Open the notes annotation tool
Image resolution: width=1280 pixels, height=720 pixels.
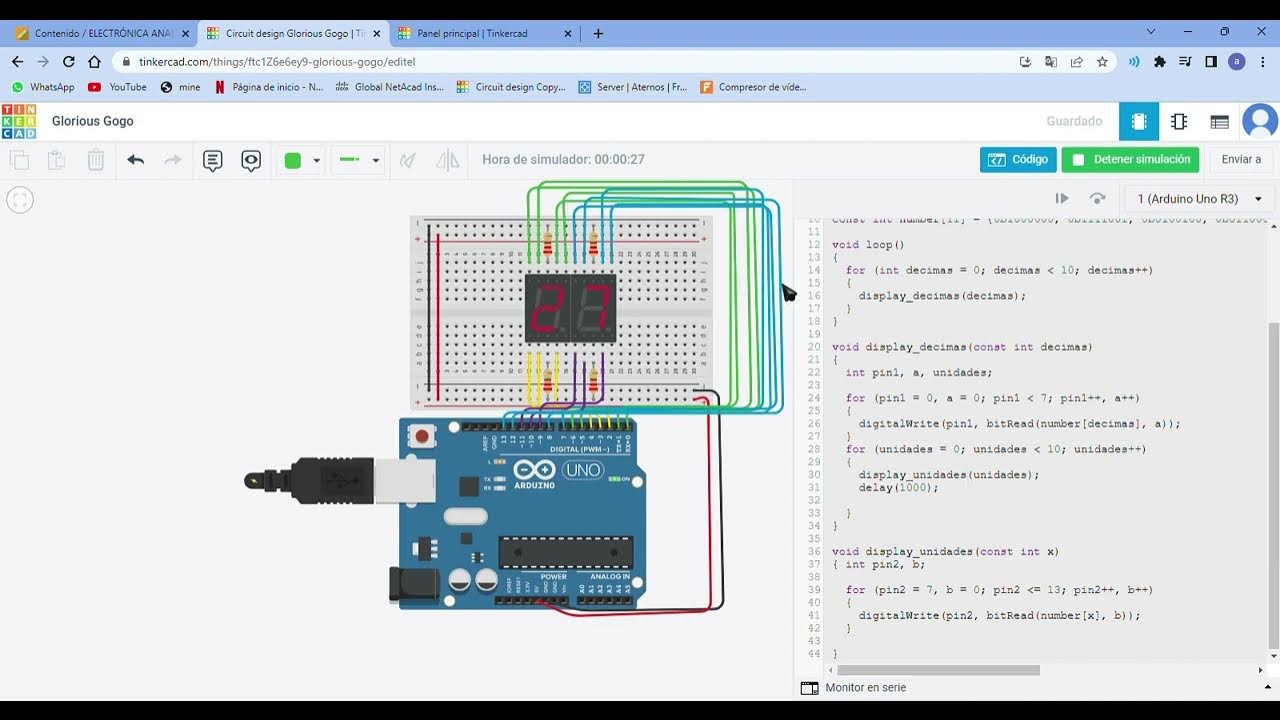pos(212,160)
